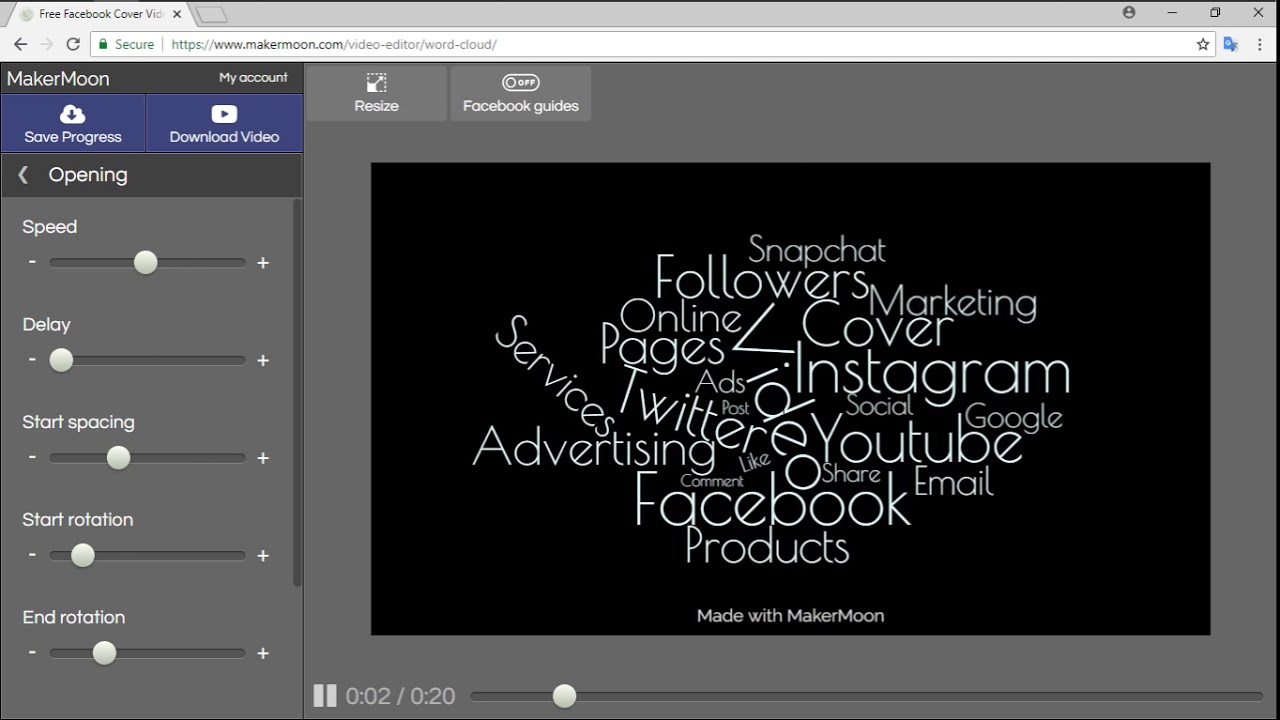Viewport: 1280px width, 720px height.
Task: Open the My account link
Action: click(x=253, y=77)
